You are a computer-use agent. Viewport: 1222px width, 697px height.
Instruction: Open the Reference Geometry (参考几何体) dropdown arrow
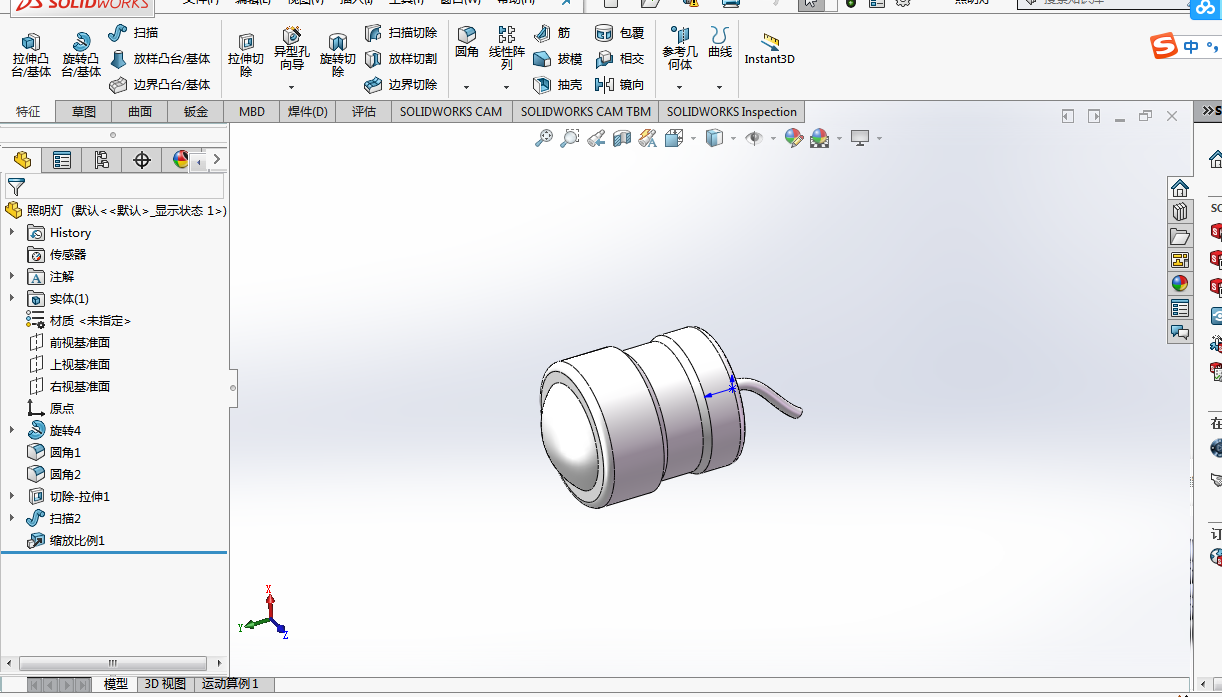tap(680, 87)
